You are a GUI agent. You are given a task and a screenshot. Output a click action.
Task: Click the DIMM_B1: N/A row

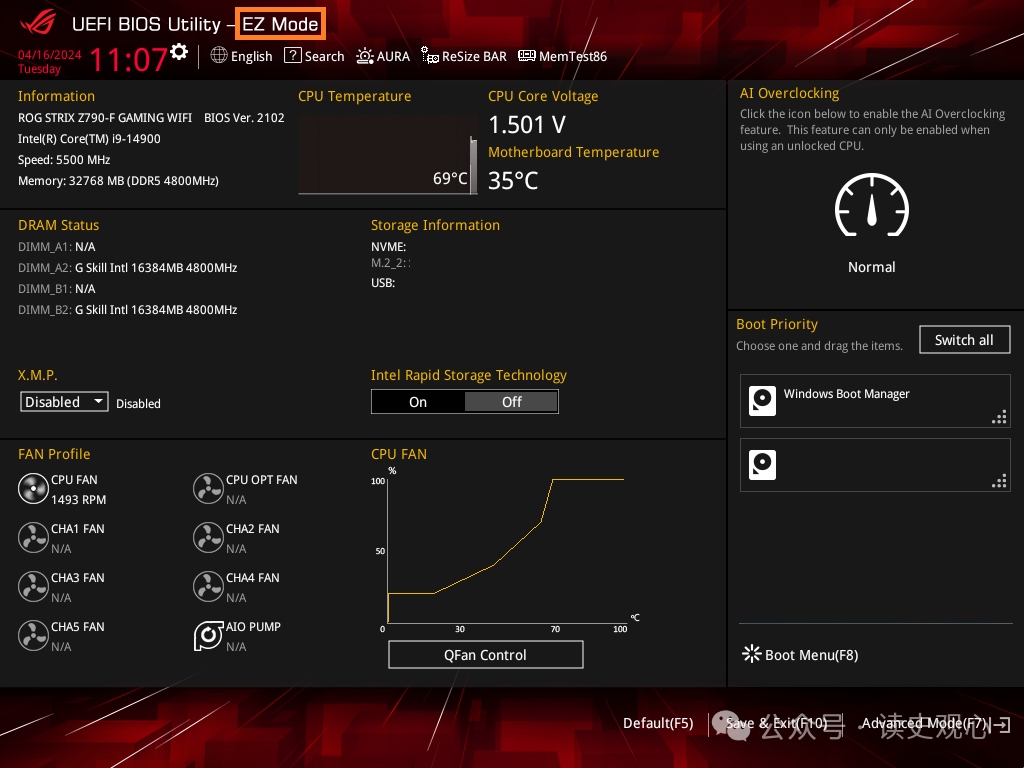click(57, 289)
